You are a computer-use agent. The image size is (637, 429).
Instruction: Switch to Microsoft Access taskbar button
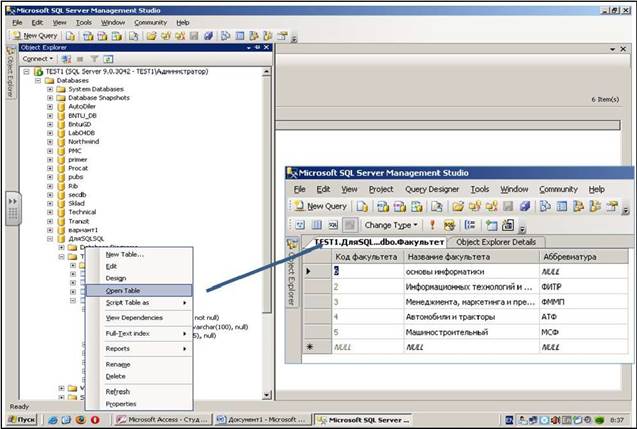[x=162, y=420]
